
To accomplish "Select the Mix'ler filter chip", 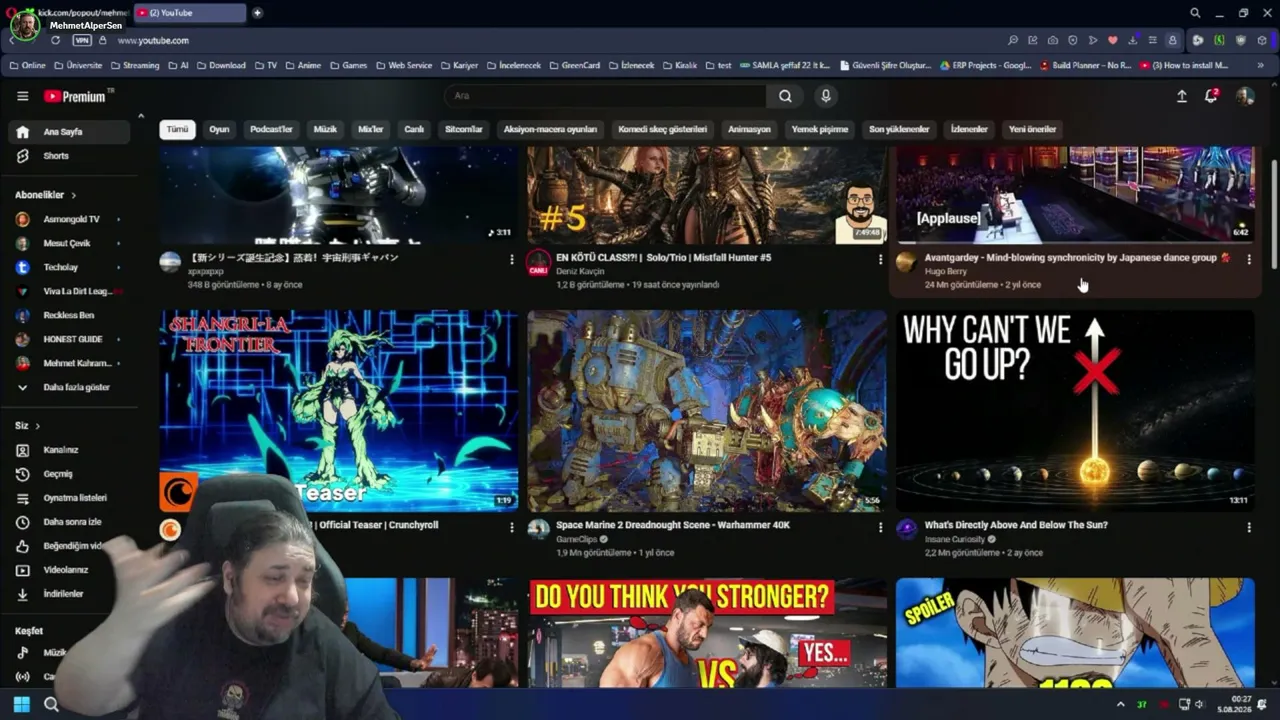I will [371, 129].
